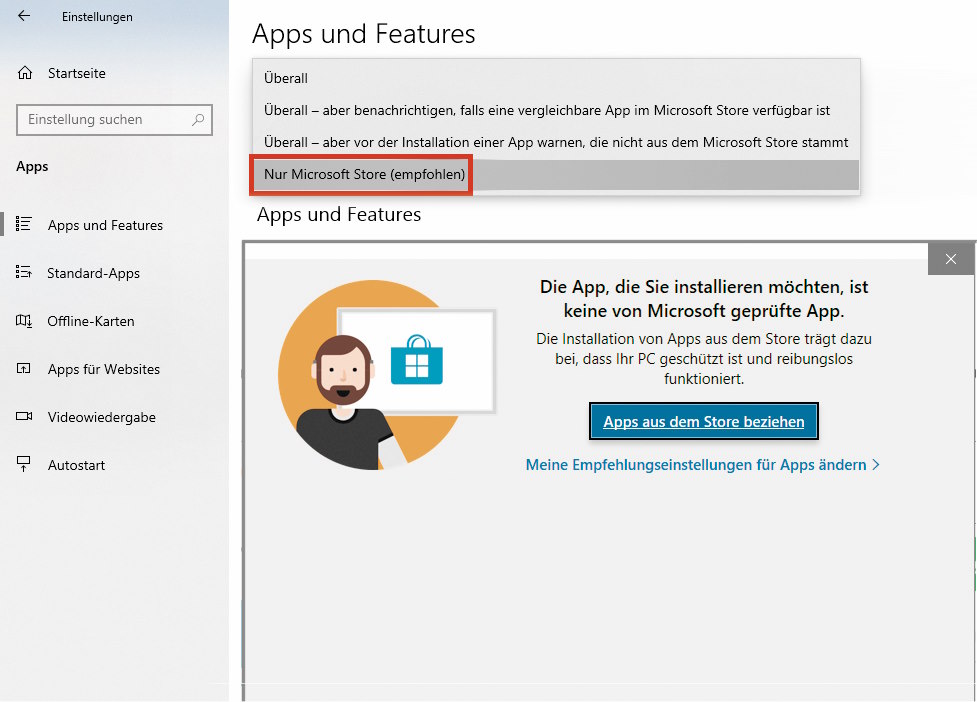Click the back arrow in Einstellungen
This screenshot has width=977, height=702.
coord(24,16)
